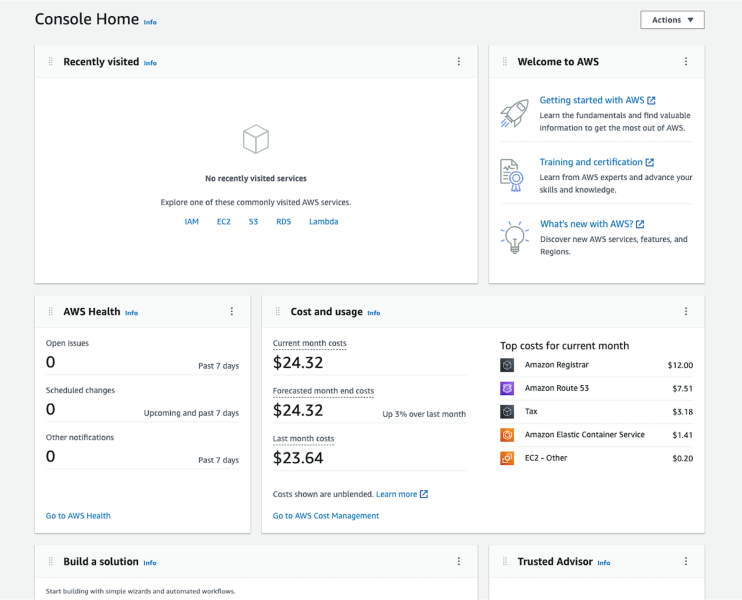Screen dimensions: 742x600
Task: Click the Other notifications label
Action: (80, 437)
